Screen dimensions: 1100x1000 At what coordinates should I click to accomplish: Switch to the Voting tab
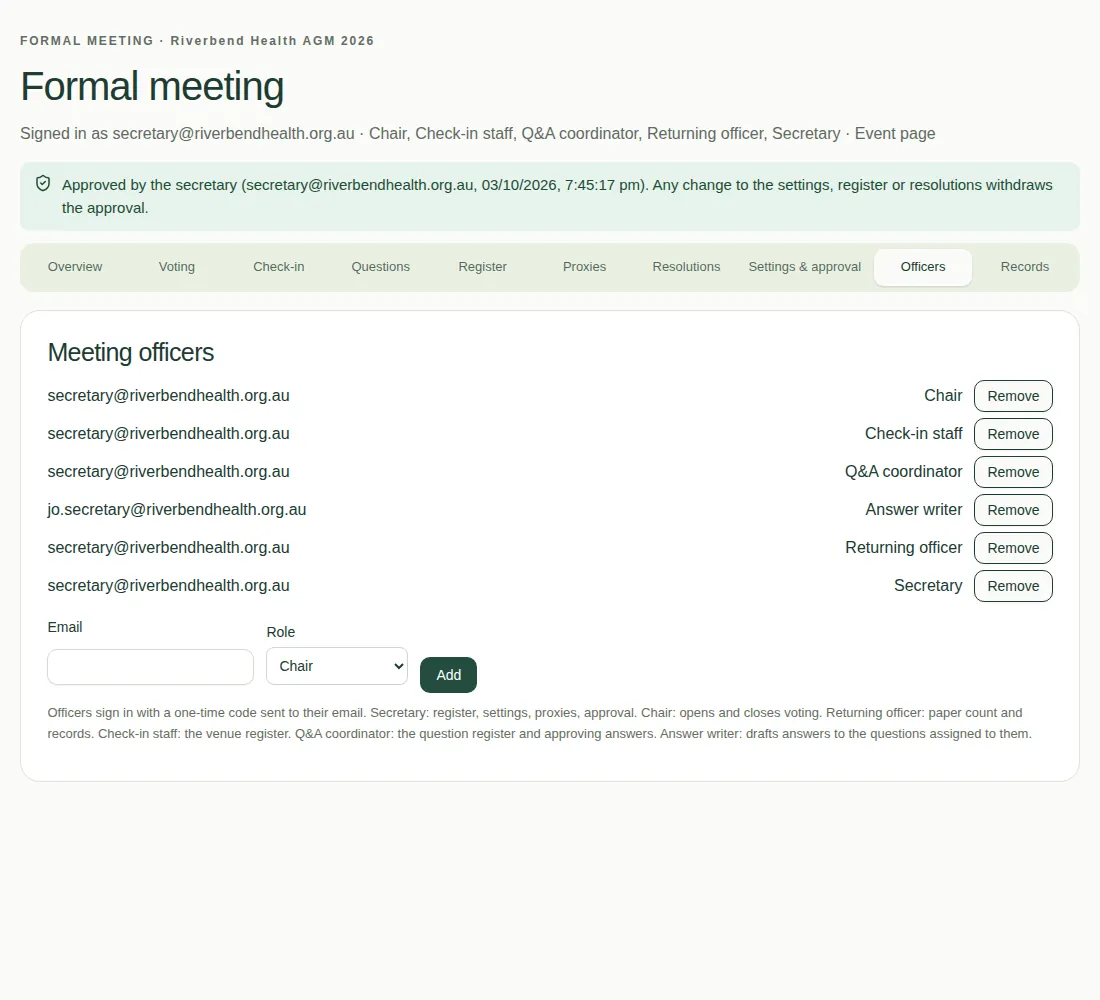pyautogui.click(x=177, y=267)
